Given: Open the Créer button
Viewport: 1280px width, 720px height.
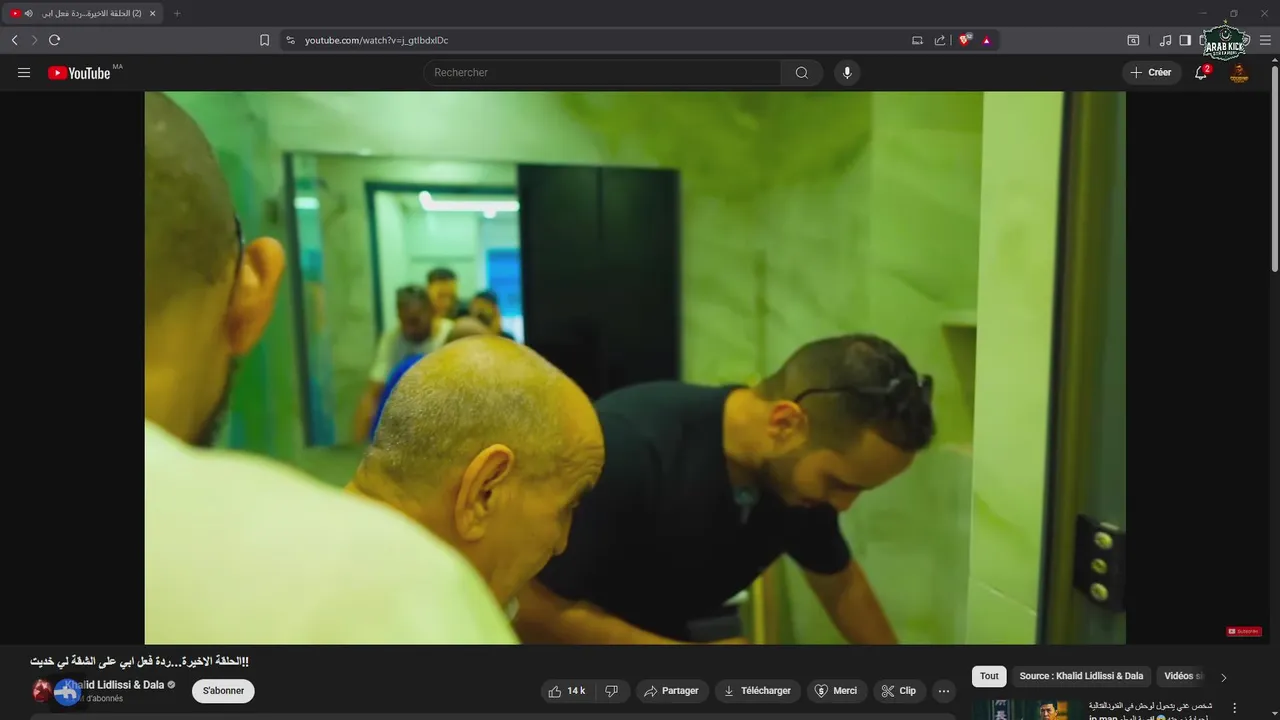Looking at the screenshot, I should pyautogui.click(x=1151, y=73).
